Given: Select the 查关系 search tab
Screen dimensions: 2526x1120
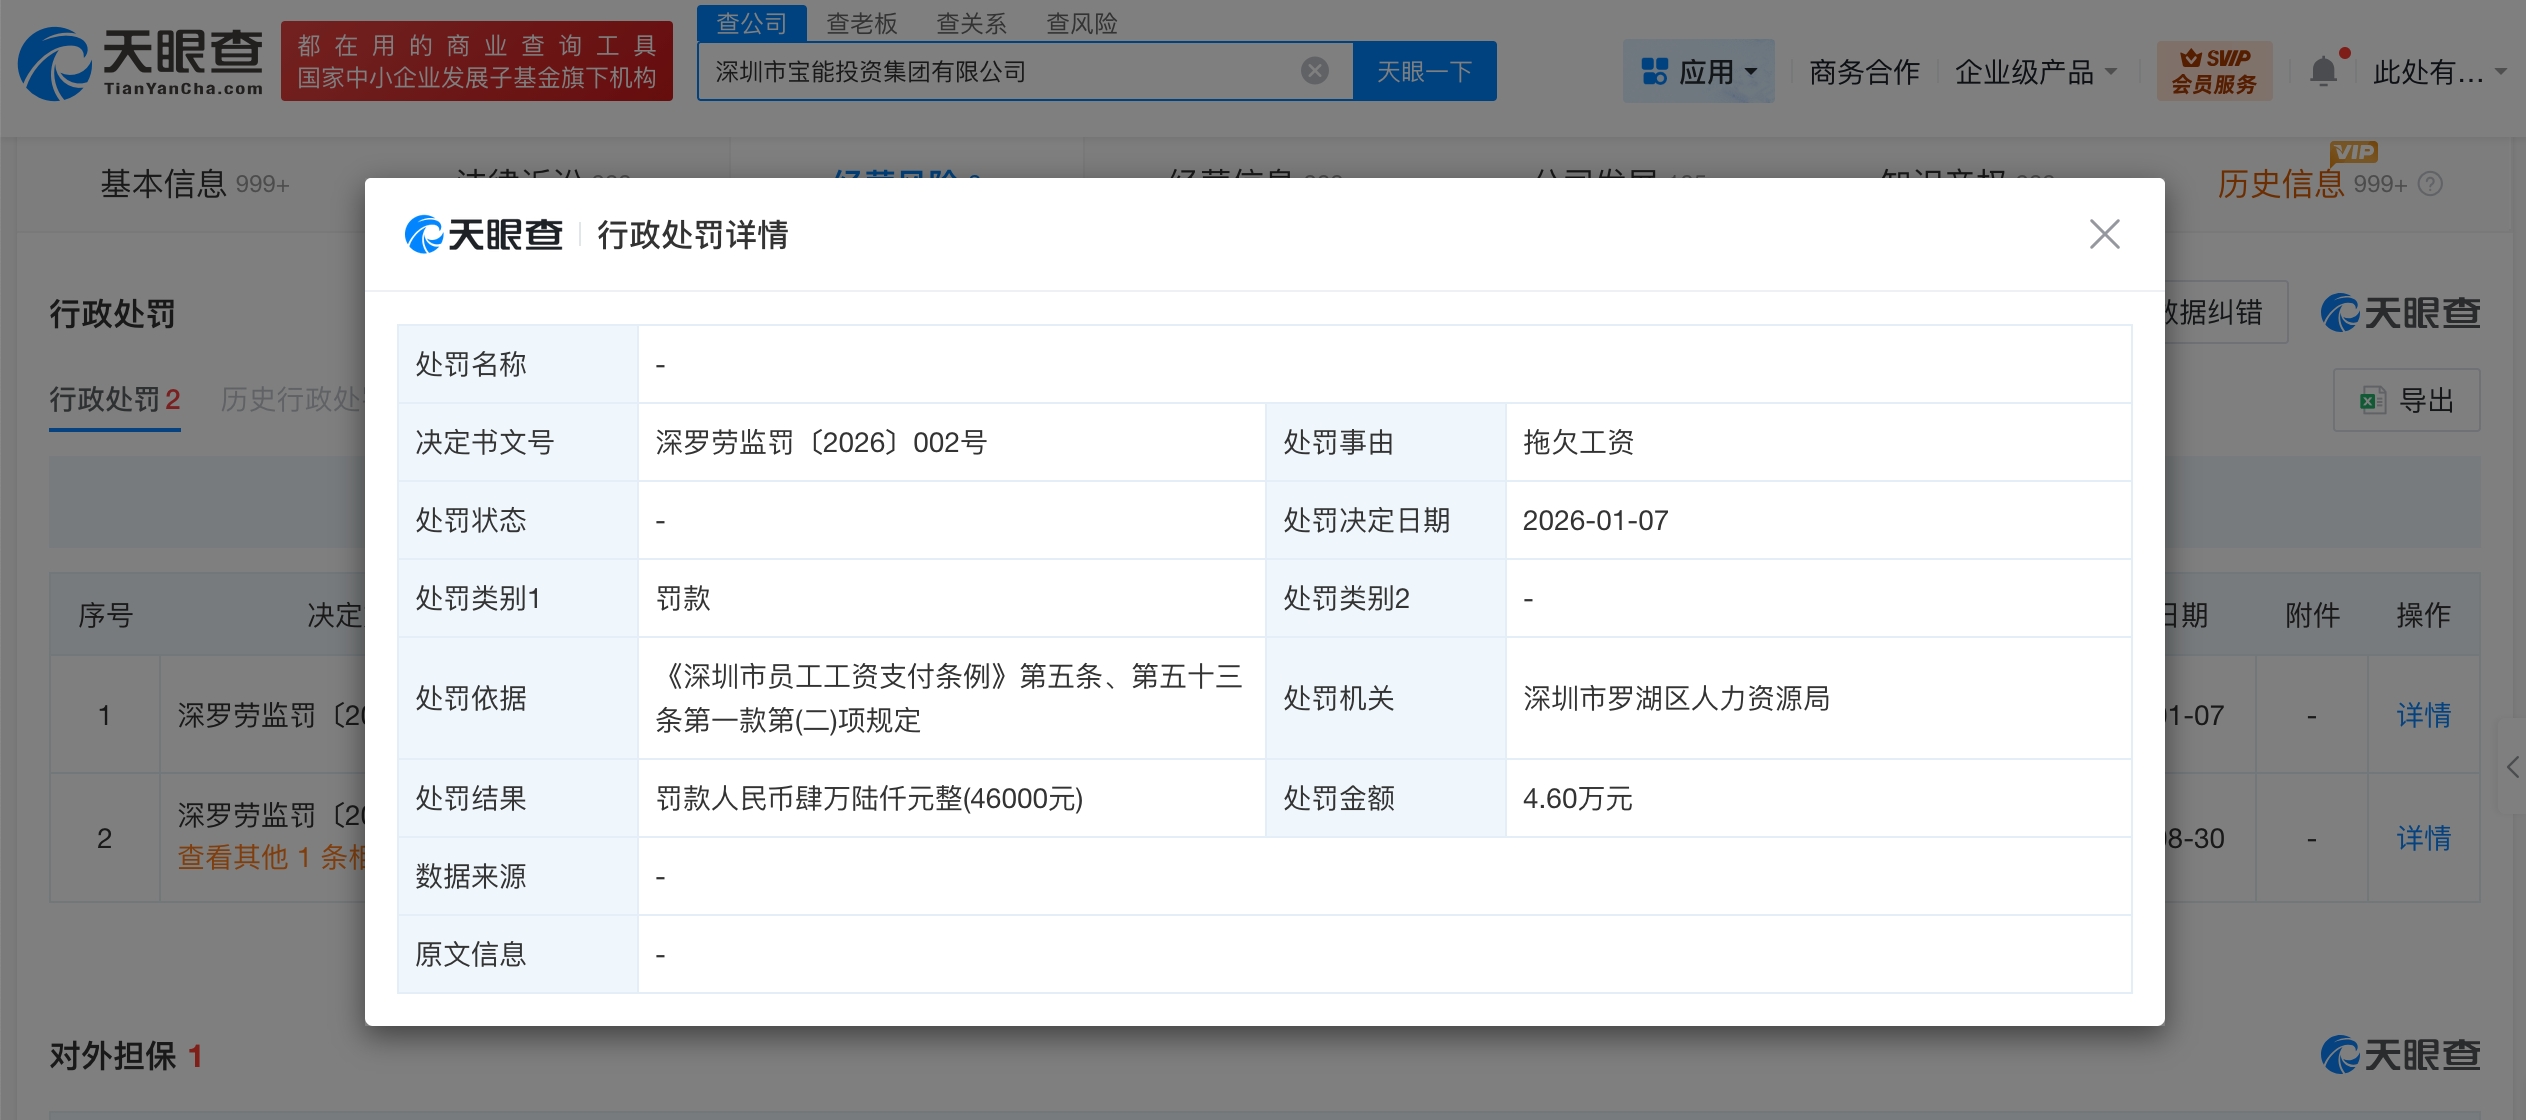Looking at the screenshot, I should pos(971,23).
